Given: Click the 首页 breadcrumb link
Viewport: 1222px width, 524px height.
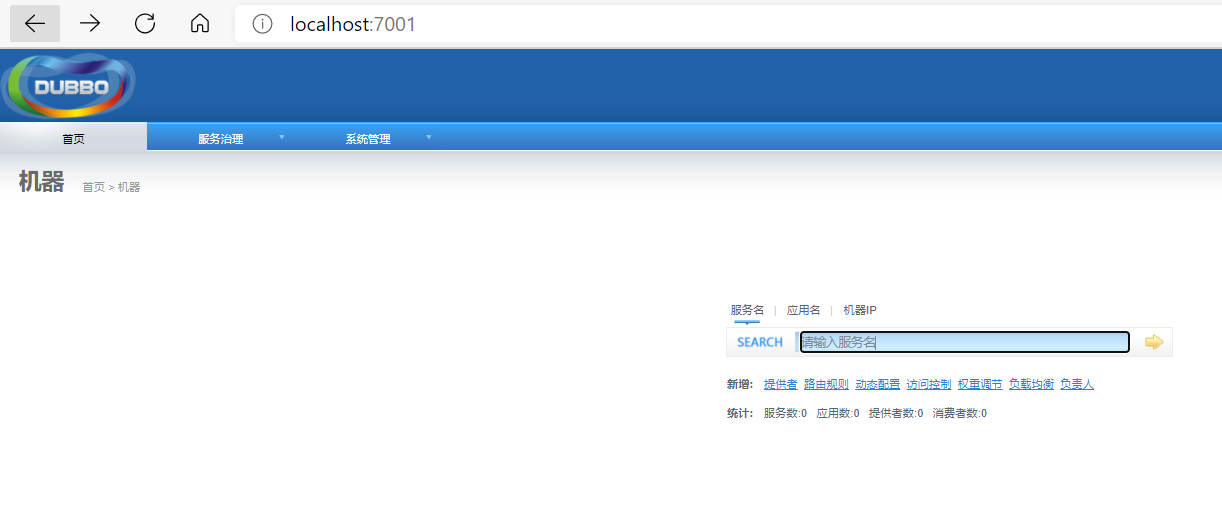Looking at the screenshot, I should (93, 187).
